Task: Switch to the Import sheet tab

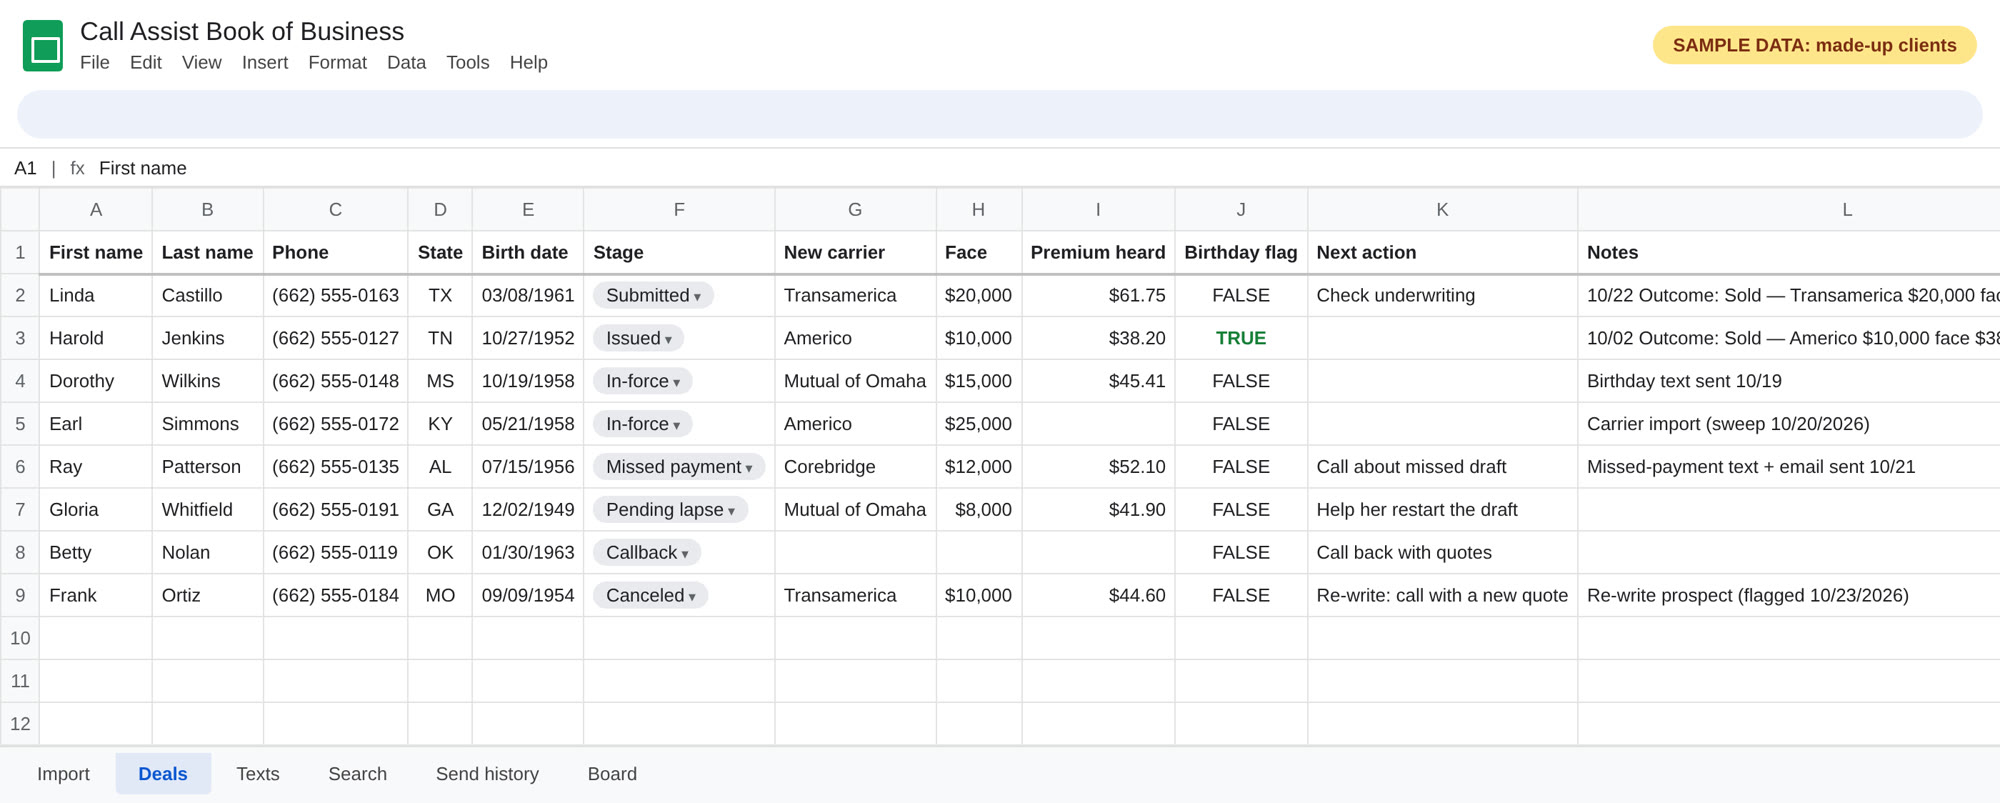Action: (63, 774)
